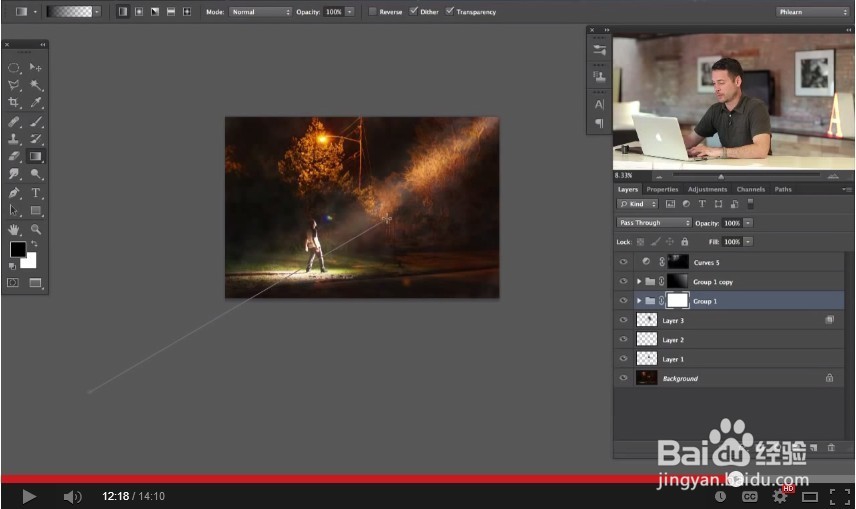
Task: Switch to the Channels tab
Action: point(751,190)
